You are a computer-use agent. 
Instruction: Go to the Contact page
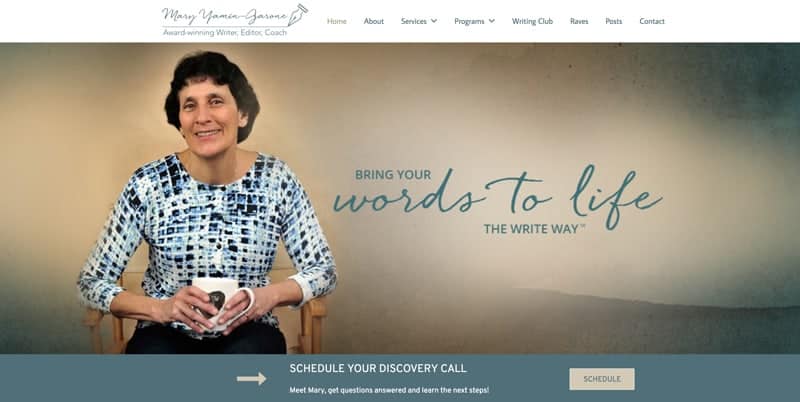tap(652, 21)
